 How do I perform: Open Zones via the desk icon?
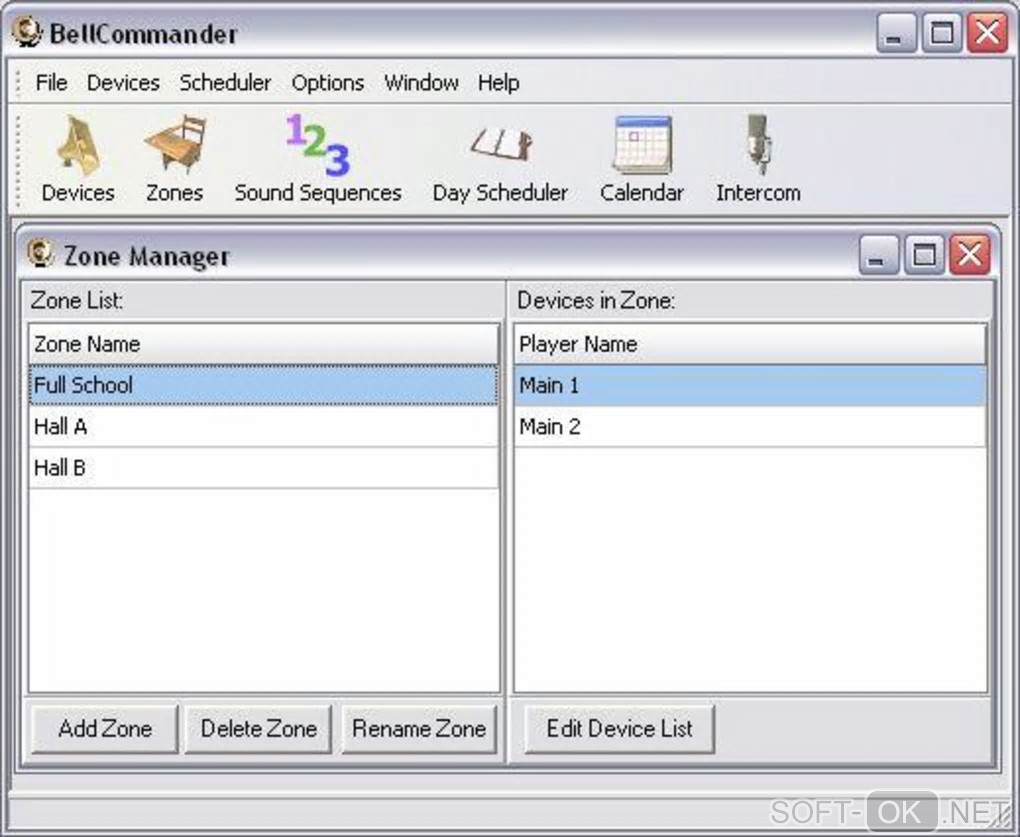[174, 158]
